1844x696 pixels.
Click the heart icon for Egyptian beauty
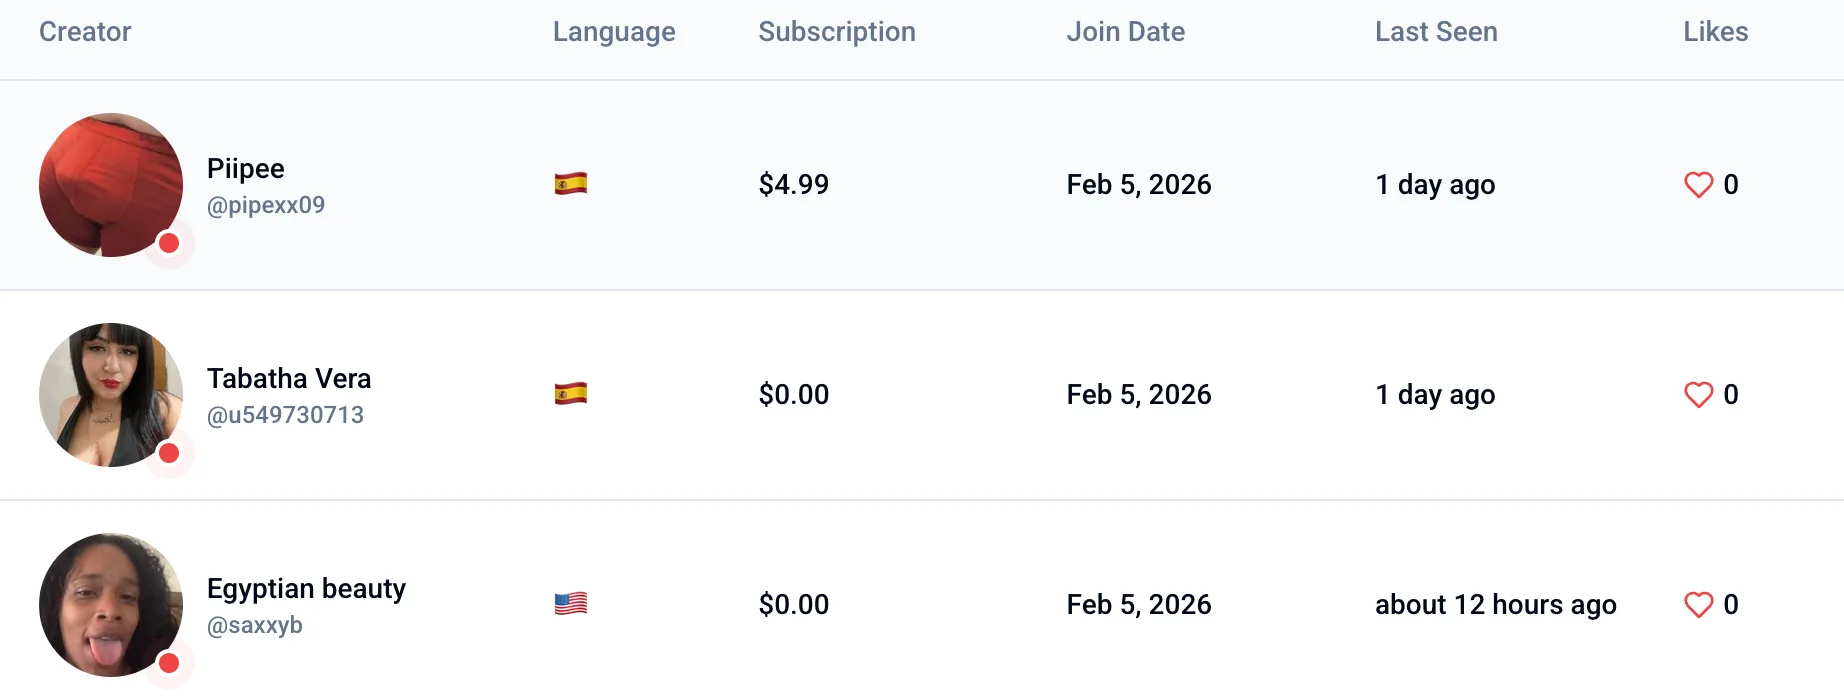click(1698, 605)
